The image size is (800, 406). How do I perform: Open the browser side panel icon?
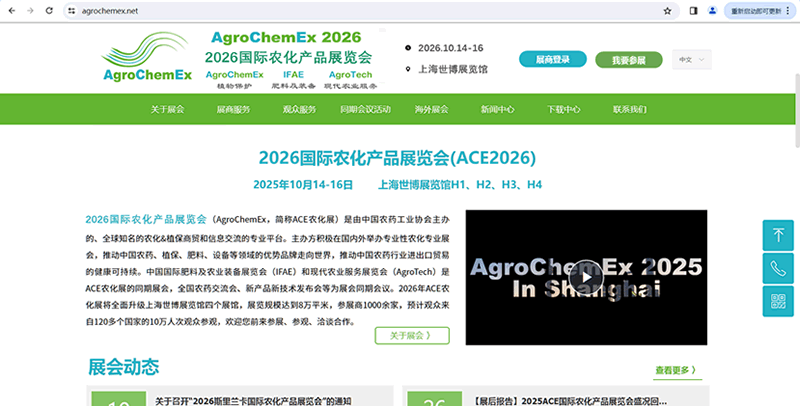pos(693,10)
